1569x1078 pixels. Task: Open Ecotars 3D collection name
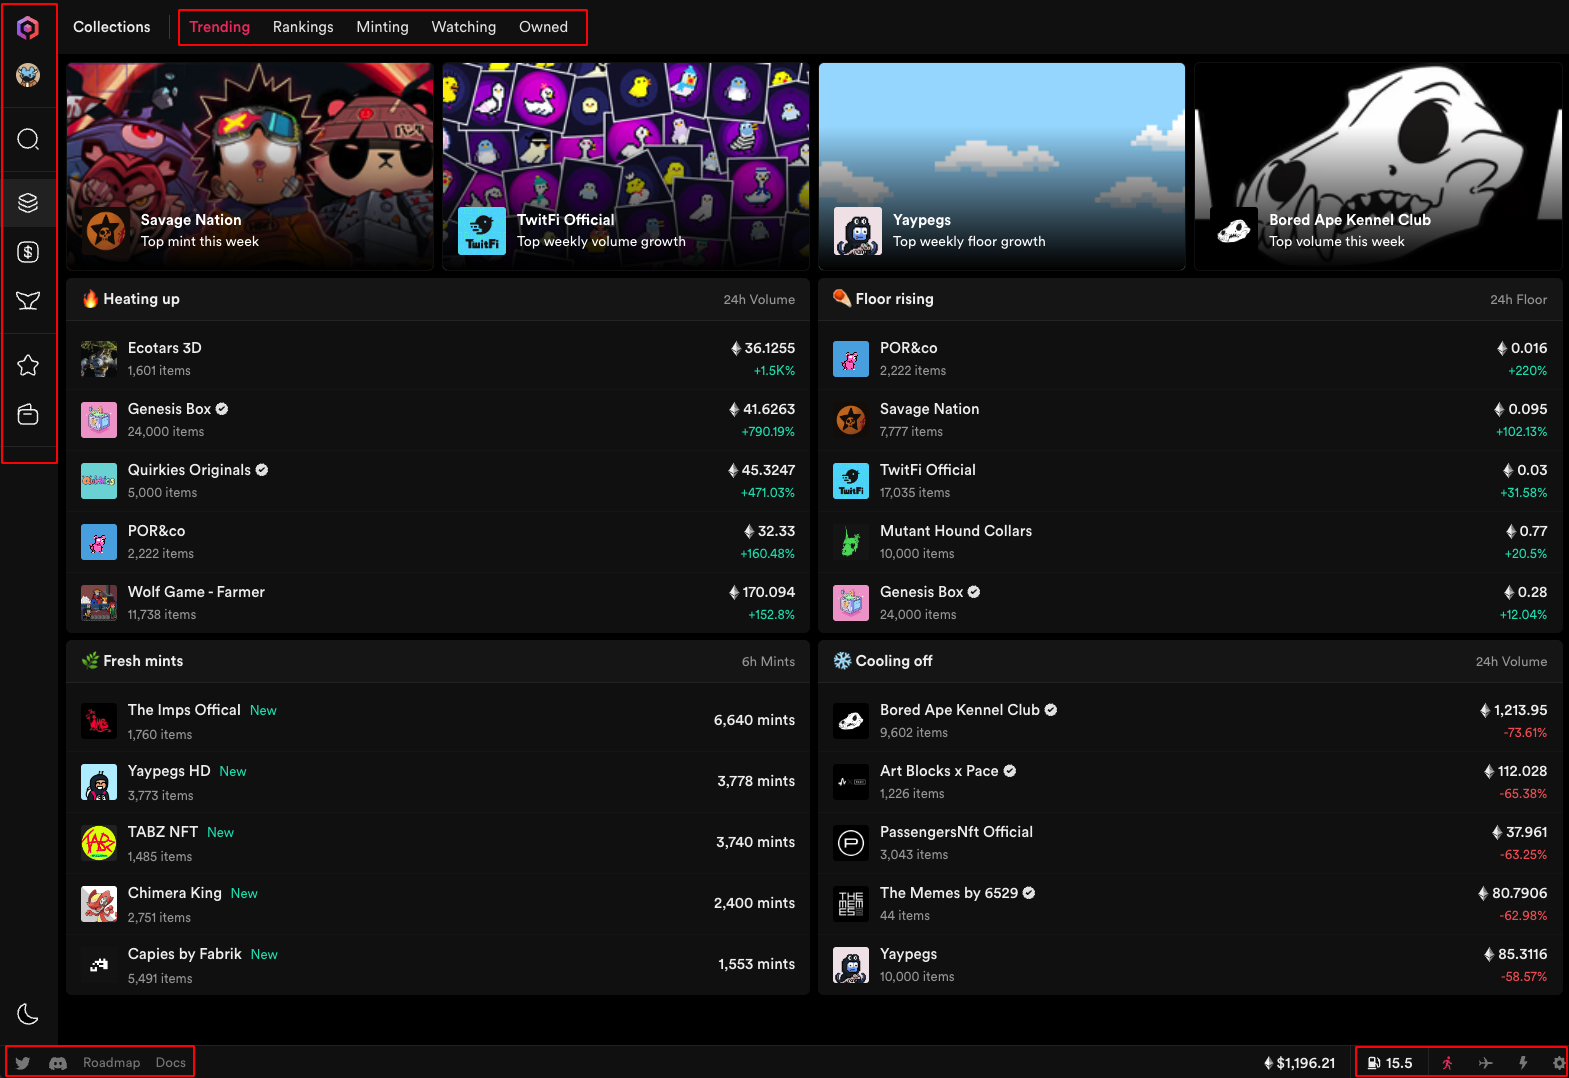point(165,348)
